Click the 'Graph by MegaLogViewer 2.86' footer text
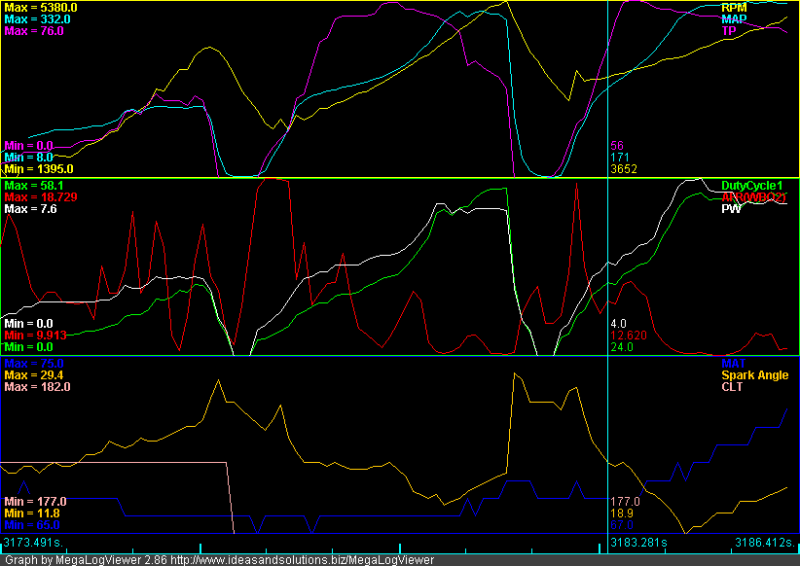Image resolution: width=800 pixels, height=566 pixels. point(86,560)
